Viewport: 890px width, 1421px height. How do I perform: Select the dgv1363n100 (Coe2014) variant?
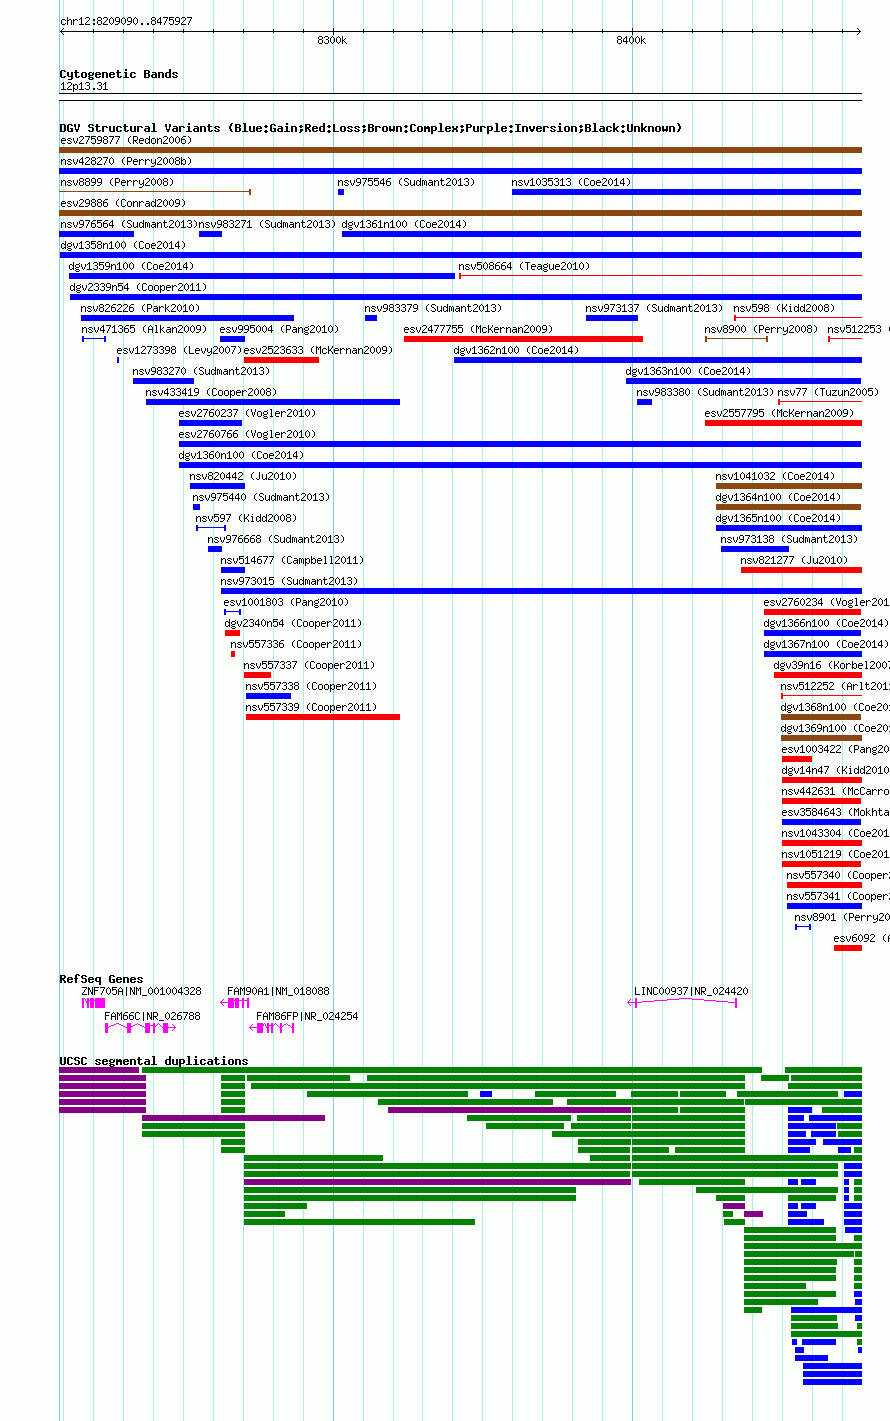coord(688,371)
